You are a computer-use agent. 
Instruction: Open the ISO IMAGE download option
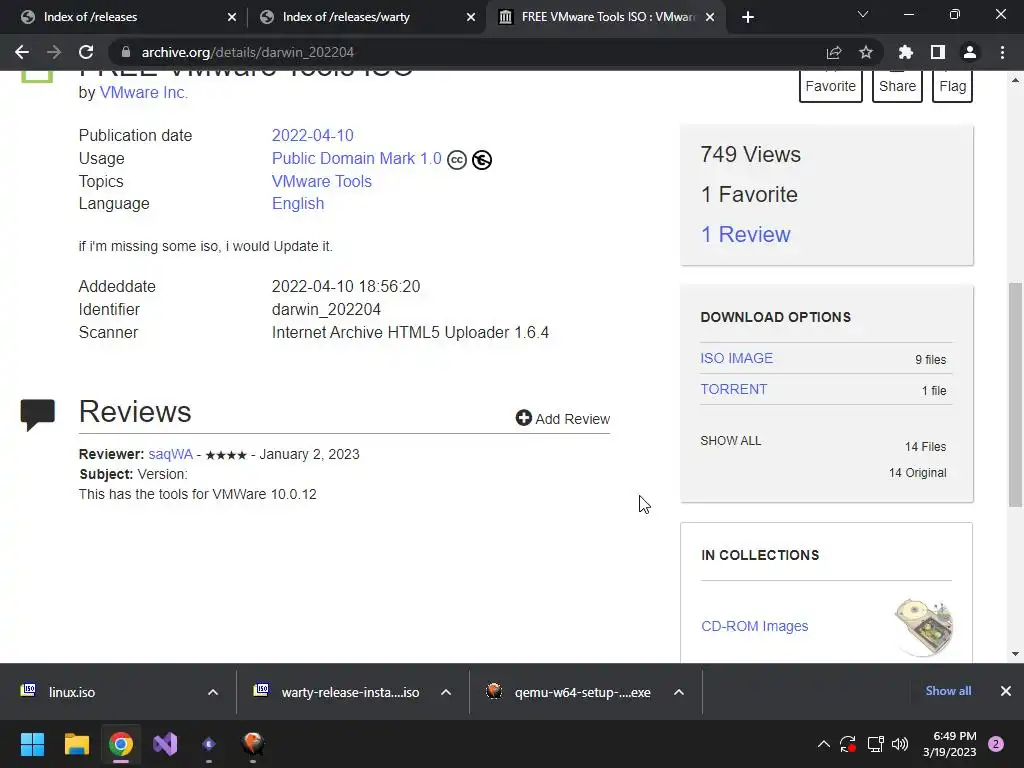(737, 358)
